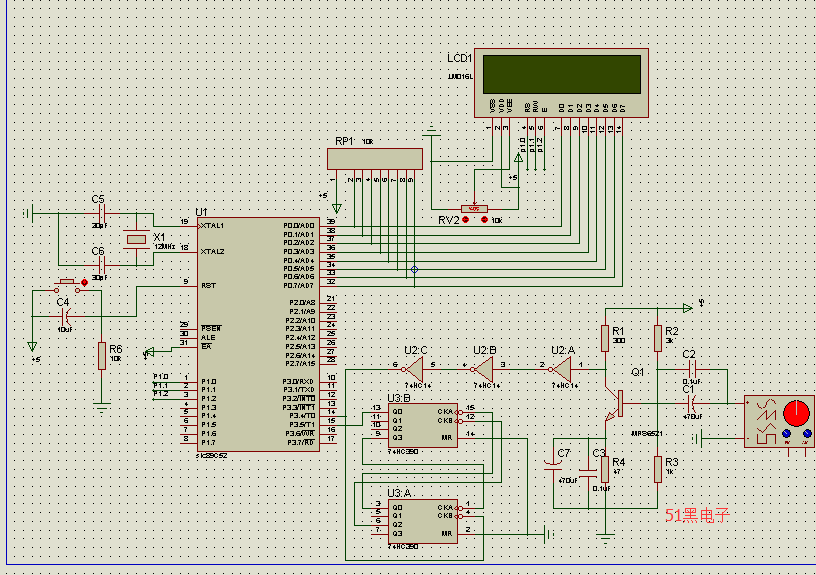The image size is (816, 575).
Task: Select the U3:B 74HC390 counter block
Action: pyautogui.click(x=423, y=425)
